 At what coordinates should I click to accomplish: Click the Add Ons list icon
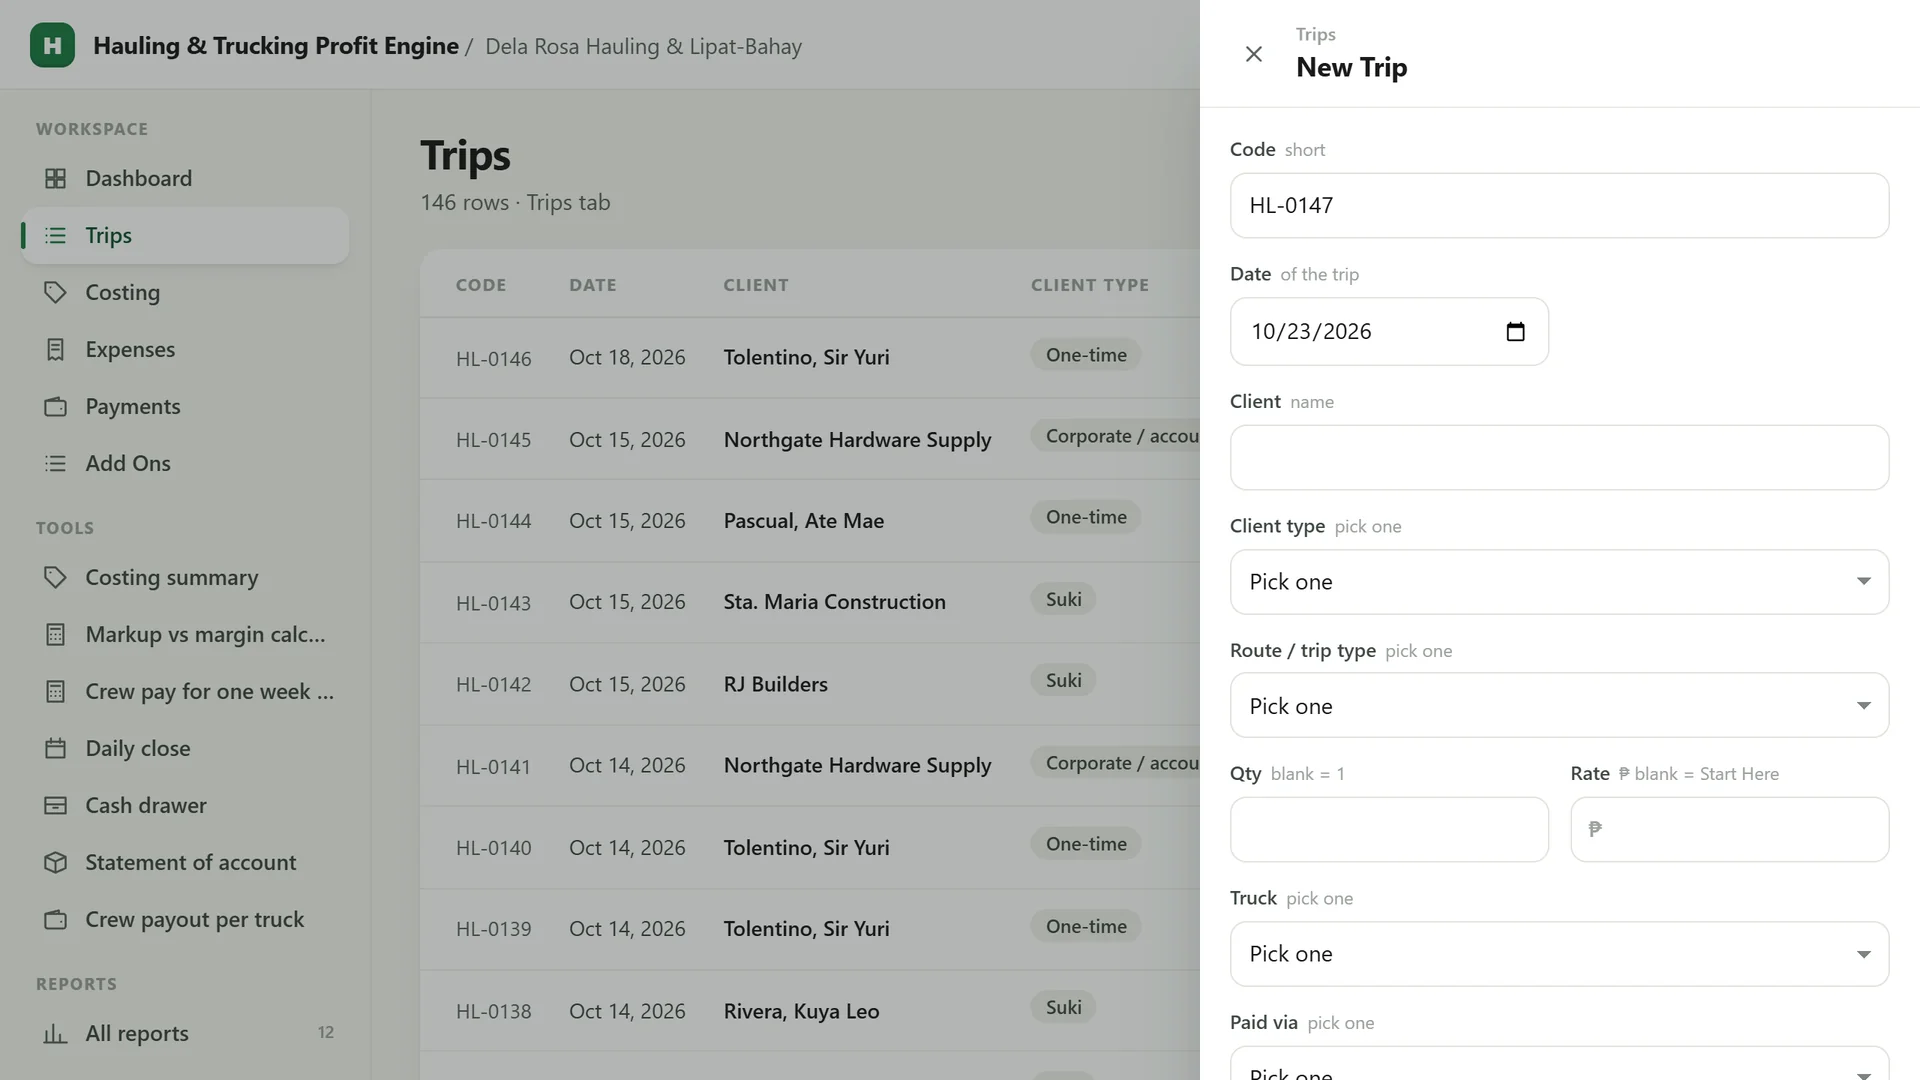56,463
